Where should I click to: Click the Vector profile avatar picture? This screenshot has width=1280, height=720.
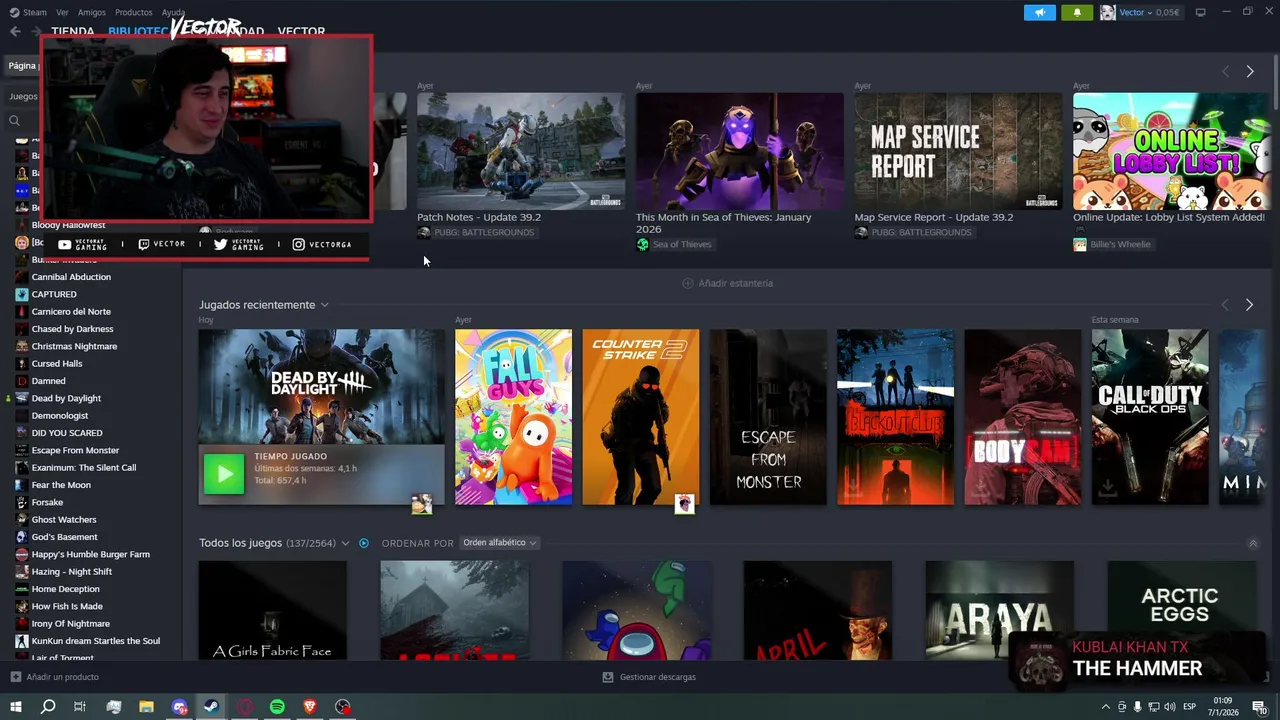[1107, 12]
